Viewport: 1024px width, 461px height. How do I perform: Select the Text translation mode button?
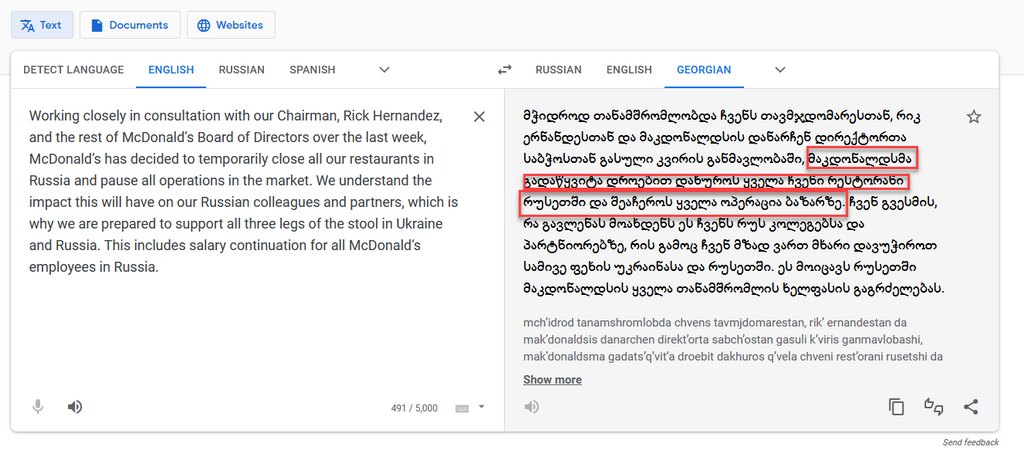[x=42, y=25]
